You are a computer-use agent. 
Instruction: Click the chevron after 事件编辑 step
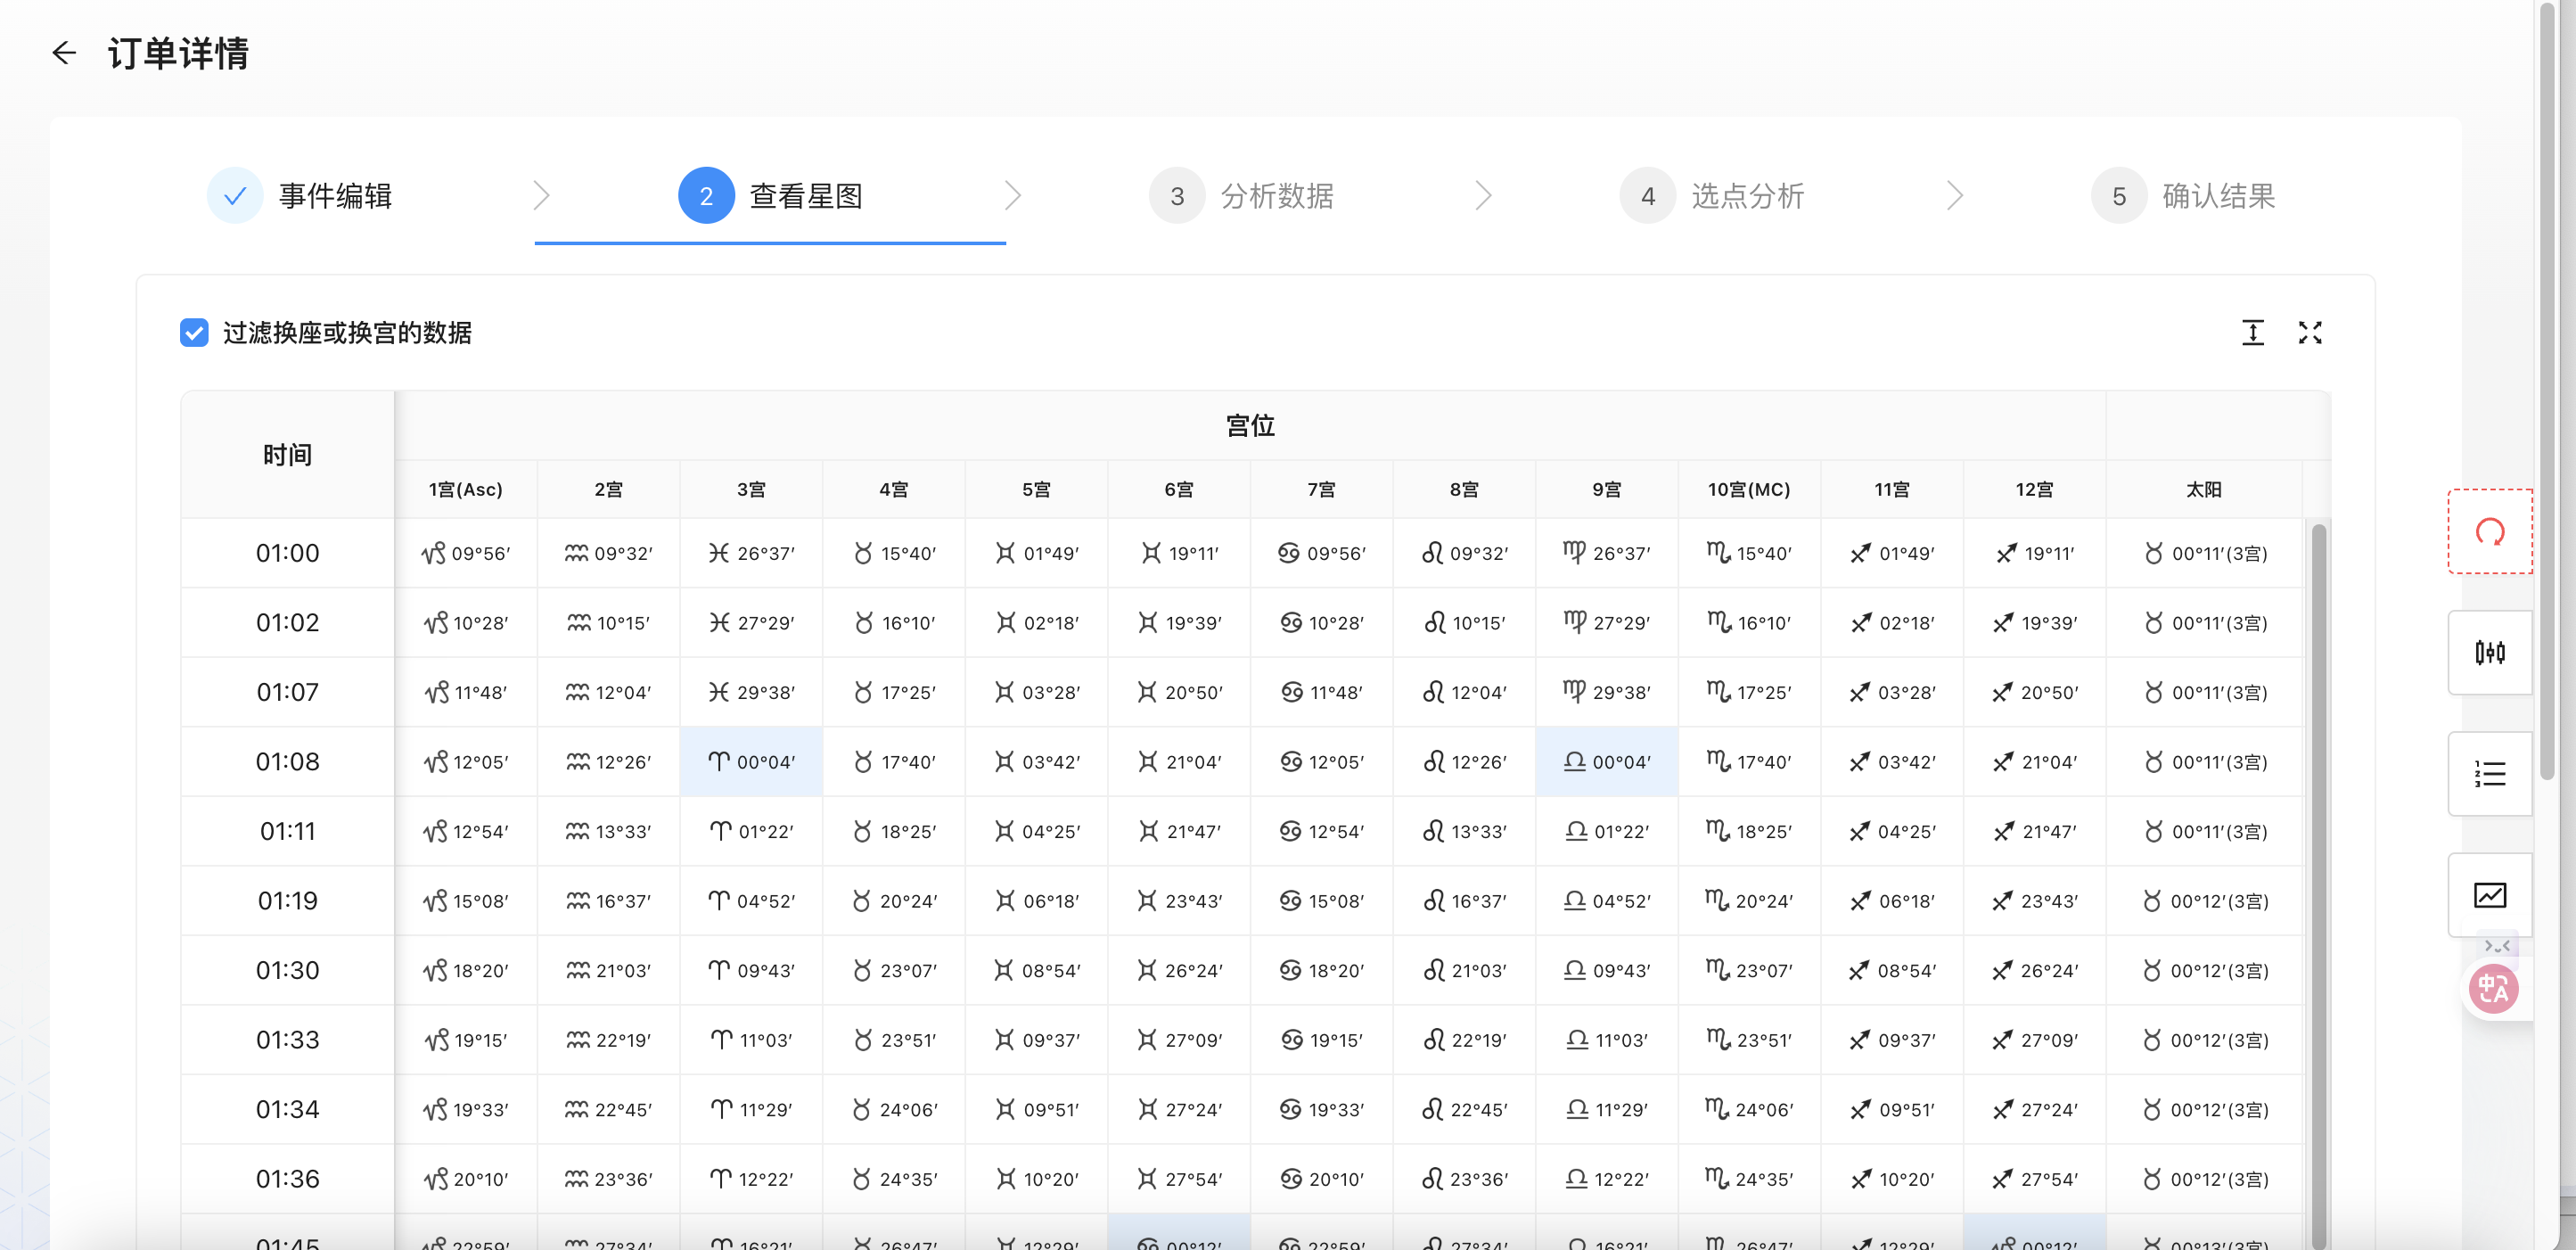click(x=541, y=196)
